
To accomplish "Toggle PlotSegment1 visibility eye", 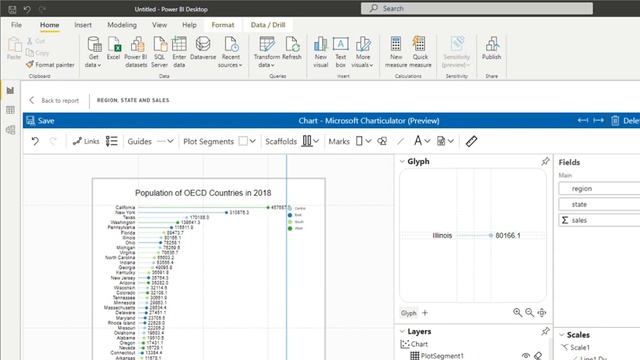I will click(x=526, y=356).
